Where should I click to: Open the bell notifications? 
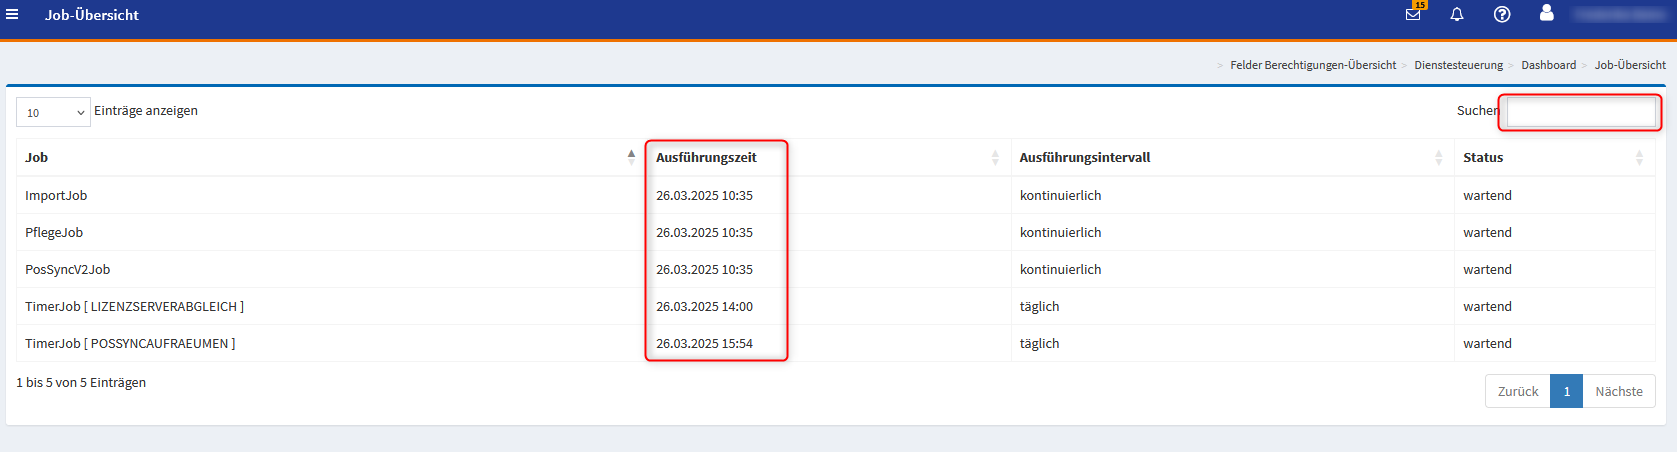coord(1457,14)
